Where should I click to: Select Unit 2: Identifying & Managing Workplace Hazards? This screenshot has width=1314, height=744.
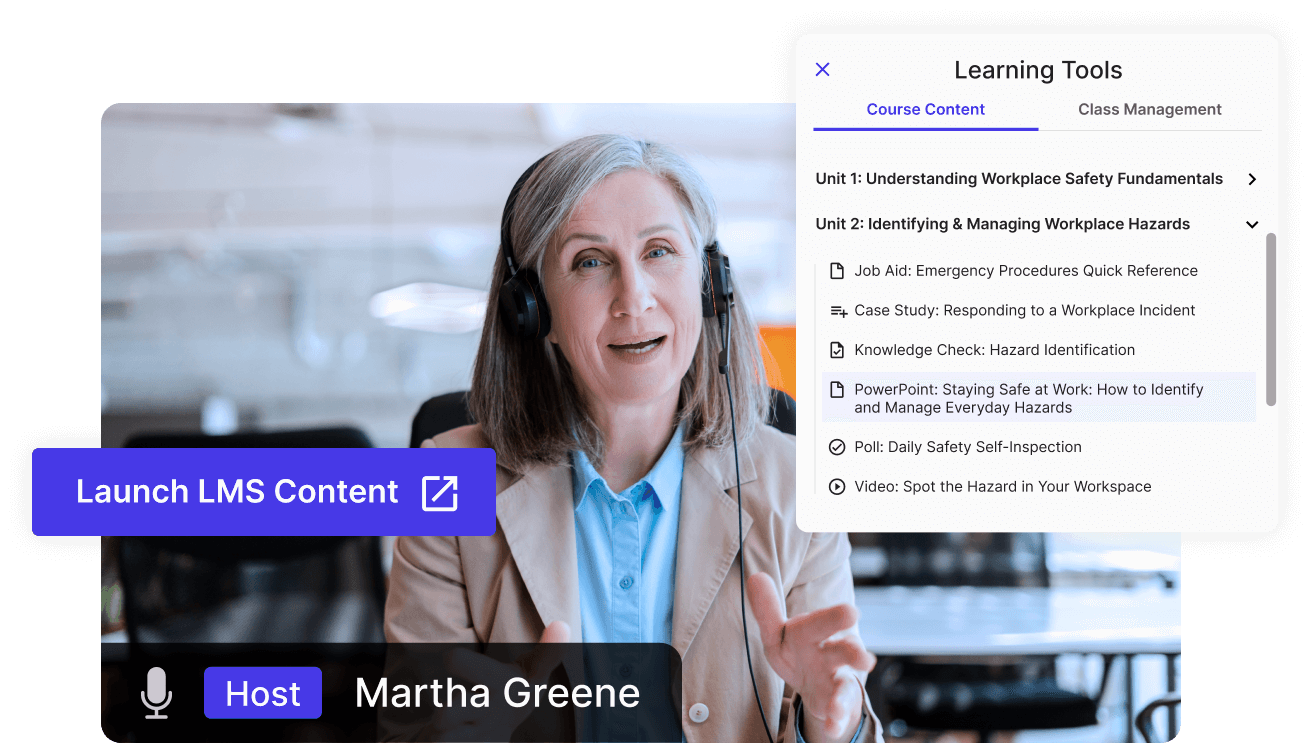point(1002,225)
